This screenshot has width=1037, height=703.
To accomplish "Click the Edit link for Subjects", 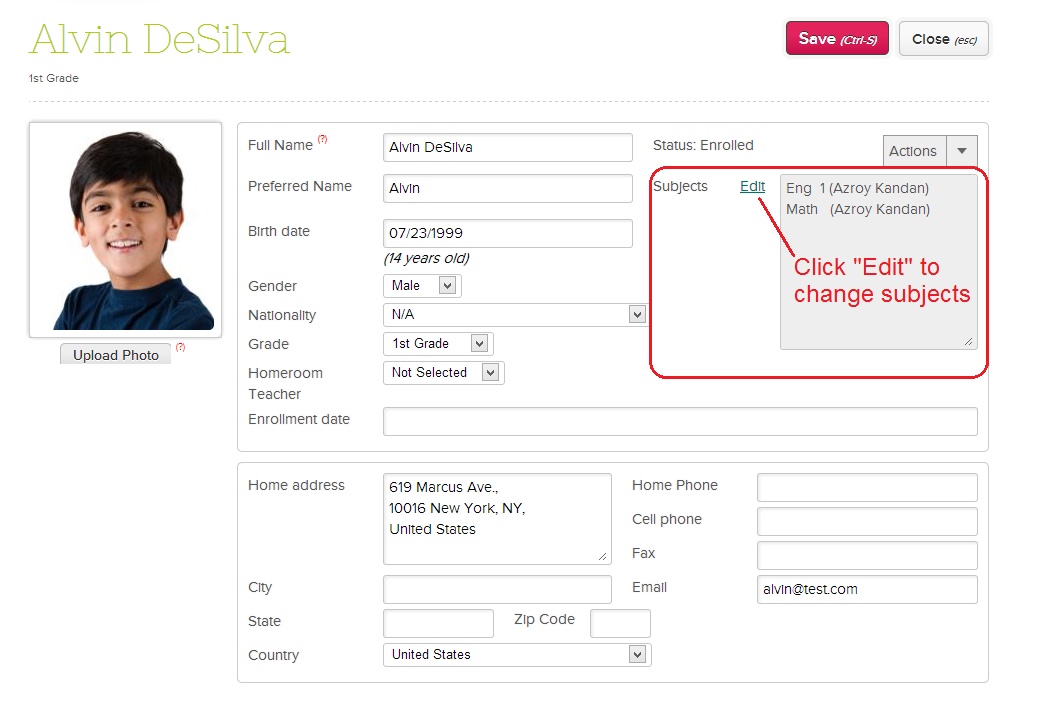I will (753, 186).
